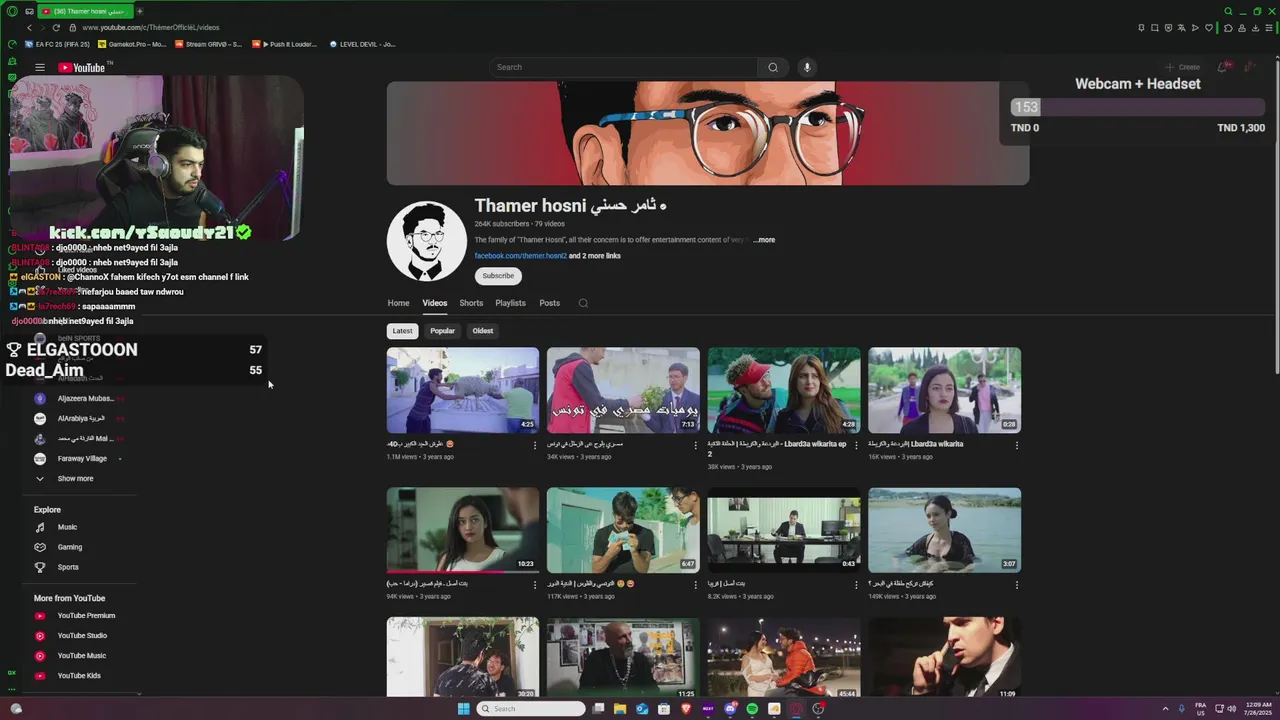Switch to channel Posts tab

click(549, 303)
